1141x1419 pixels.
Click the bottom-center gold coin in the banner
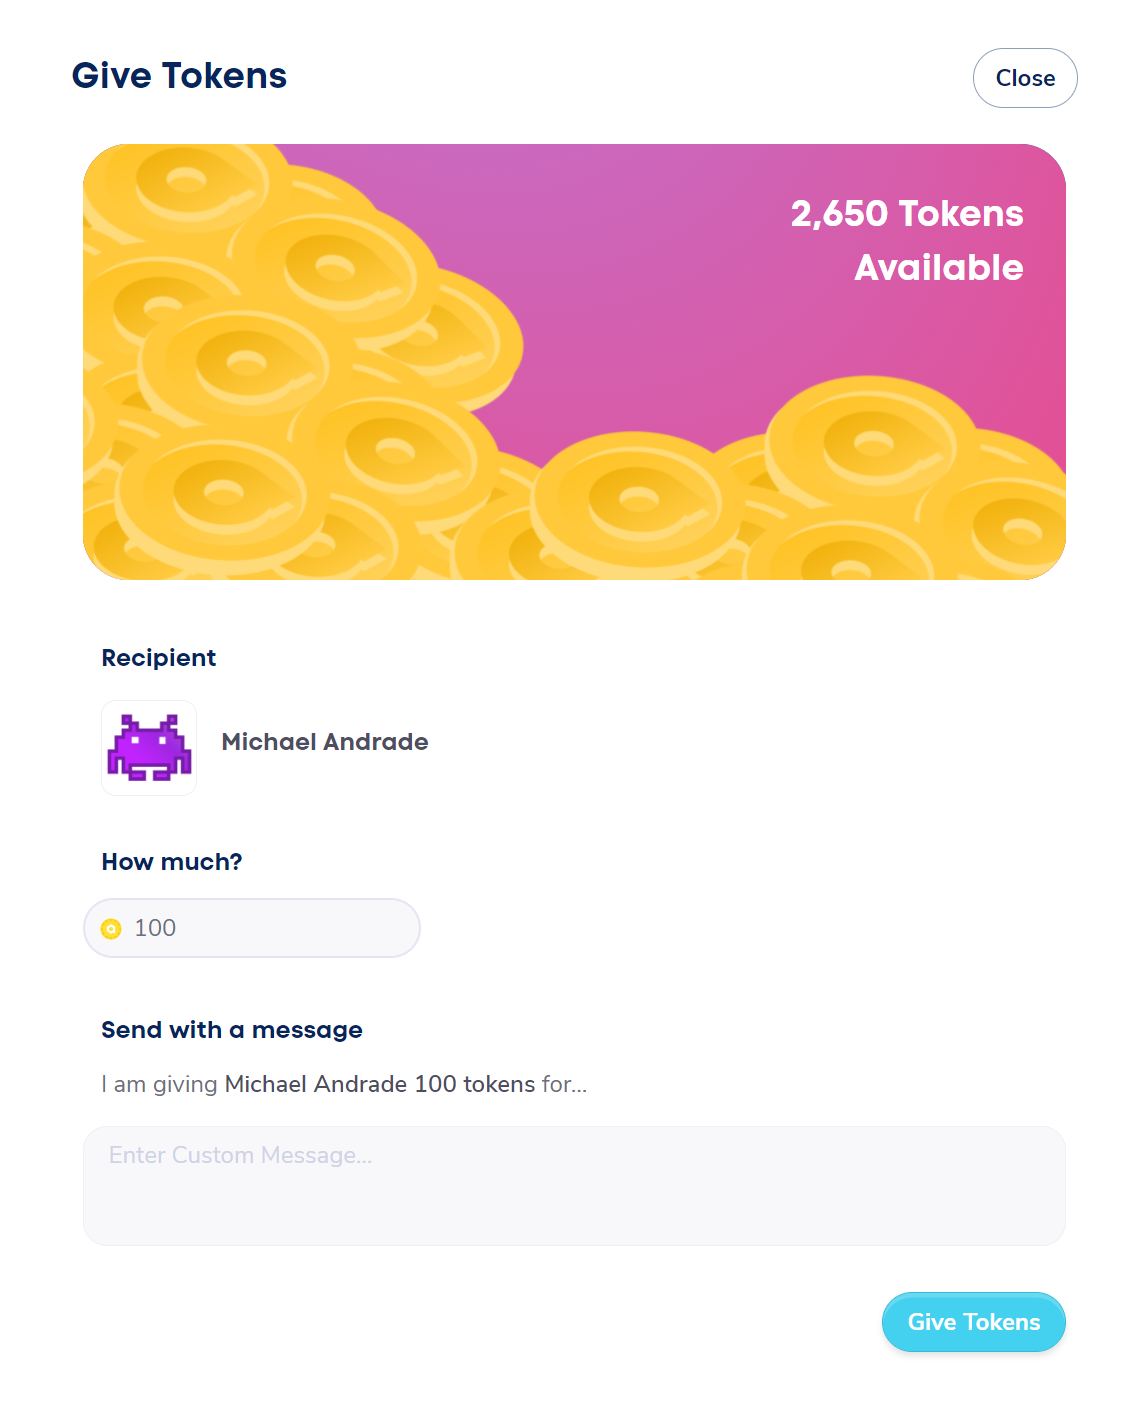[x=638, y=498]
